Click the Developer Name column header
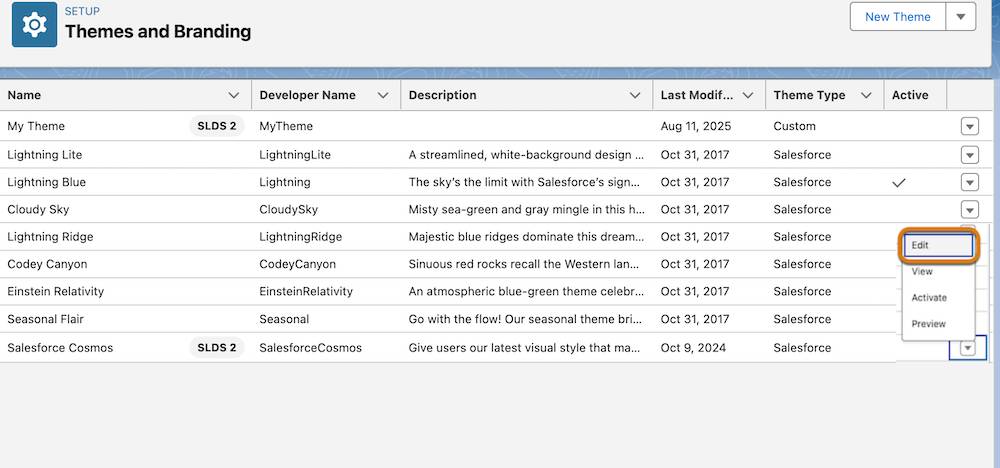The height and width of the screenshot is (468, 1000). (x=326, y=95)
